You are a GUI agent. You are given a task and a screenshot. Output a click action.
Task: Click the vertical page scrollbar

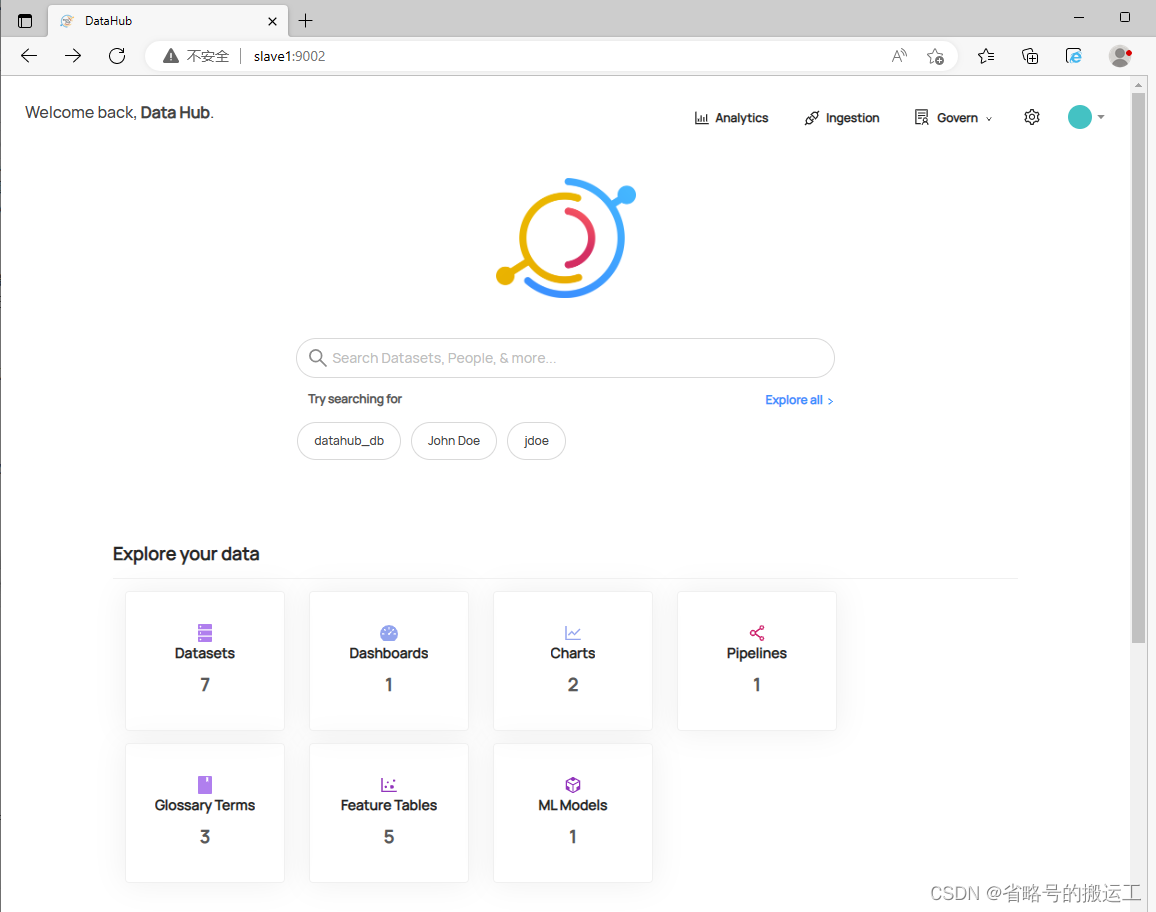(1138, 367)
